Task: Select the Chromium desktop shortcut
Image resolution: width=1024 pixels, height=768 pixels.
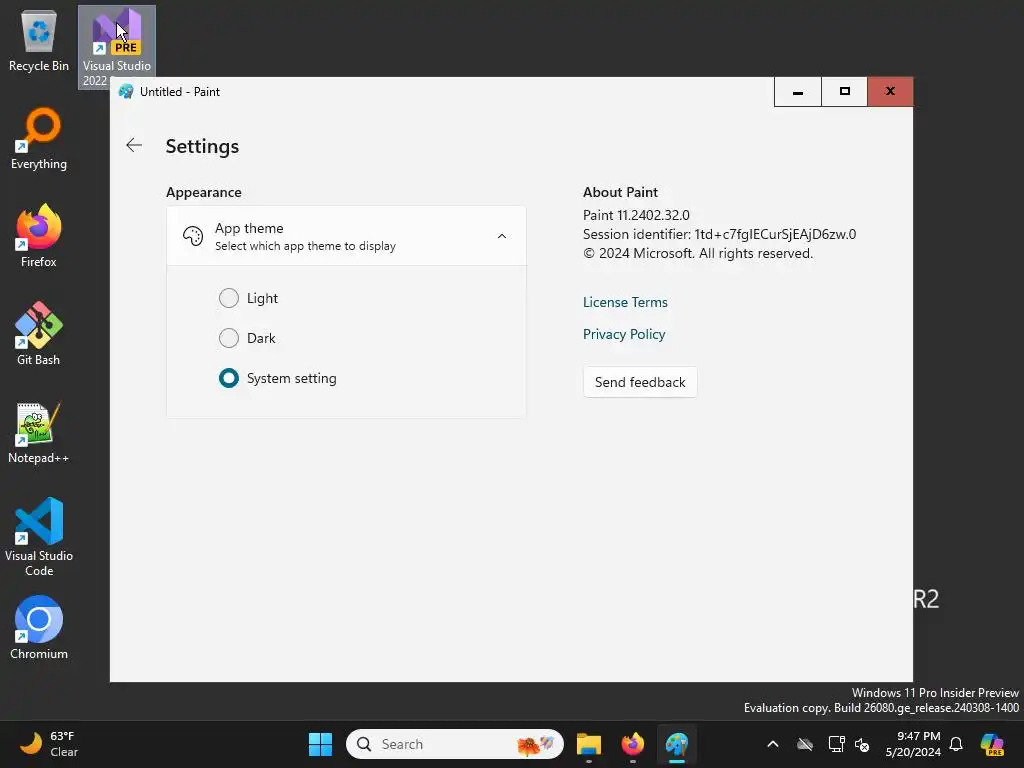Action: pyautogui.click(x=39, y=628)
